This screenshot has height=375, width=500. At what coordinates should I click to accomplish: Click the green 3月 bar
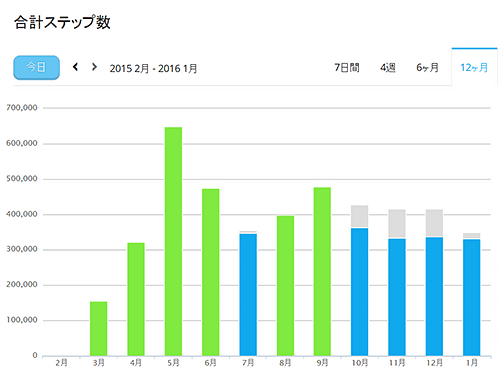pos(99,329)
